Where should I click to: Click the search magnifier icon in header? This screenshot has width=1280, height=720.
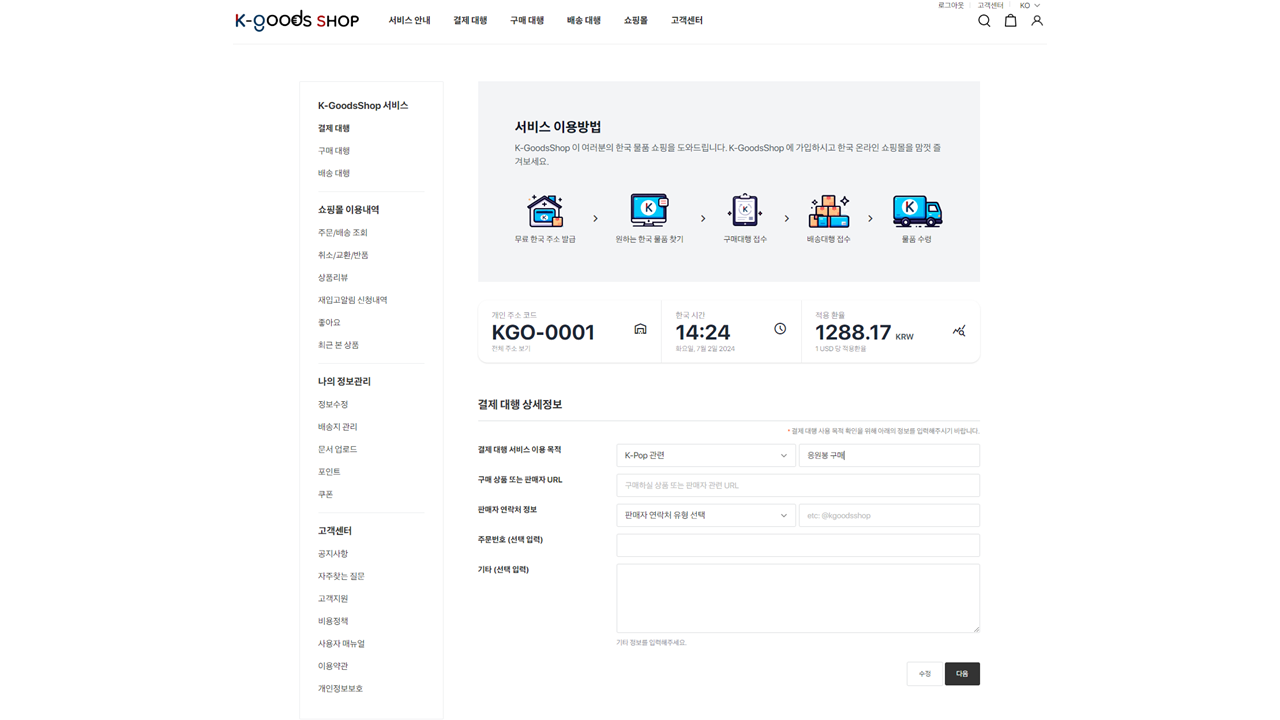(x=984, y=21)
